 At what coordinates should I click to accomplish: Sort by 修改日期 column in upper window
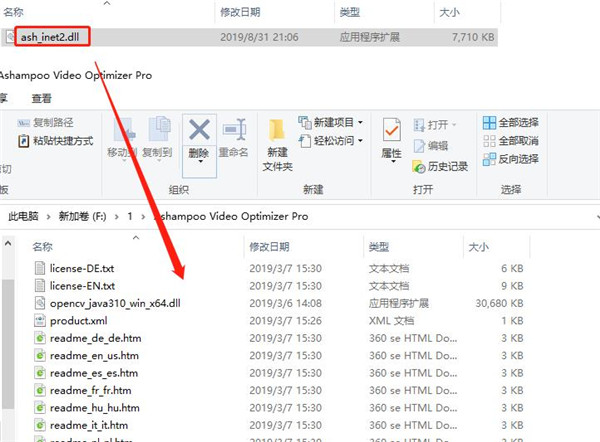[x=240, y=12]
